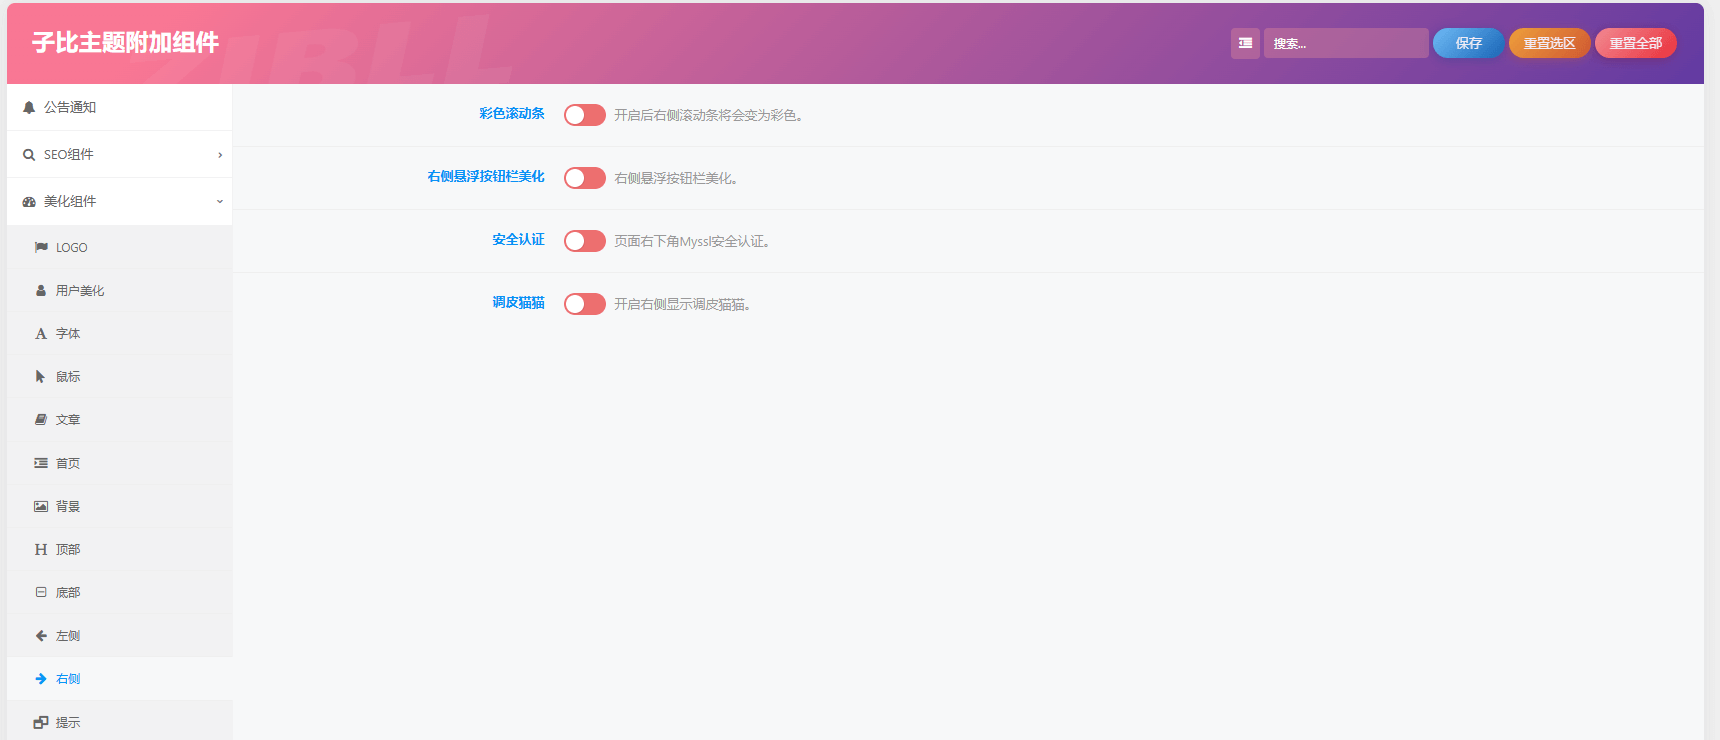
Task: Click the H heading icon by 顶部
Action: [41, 549]
